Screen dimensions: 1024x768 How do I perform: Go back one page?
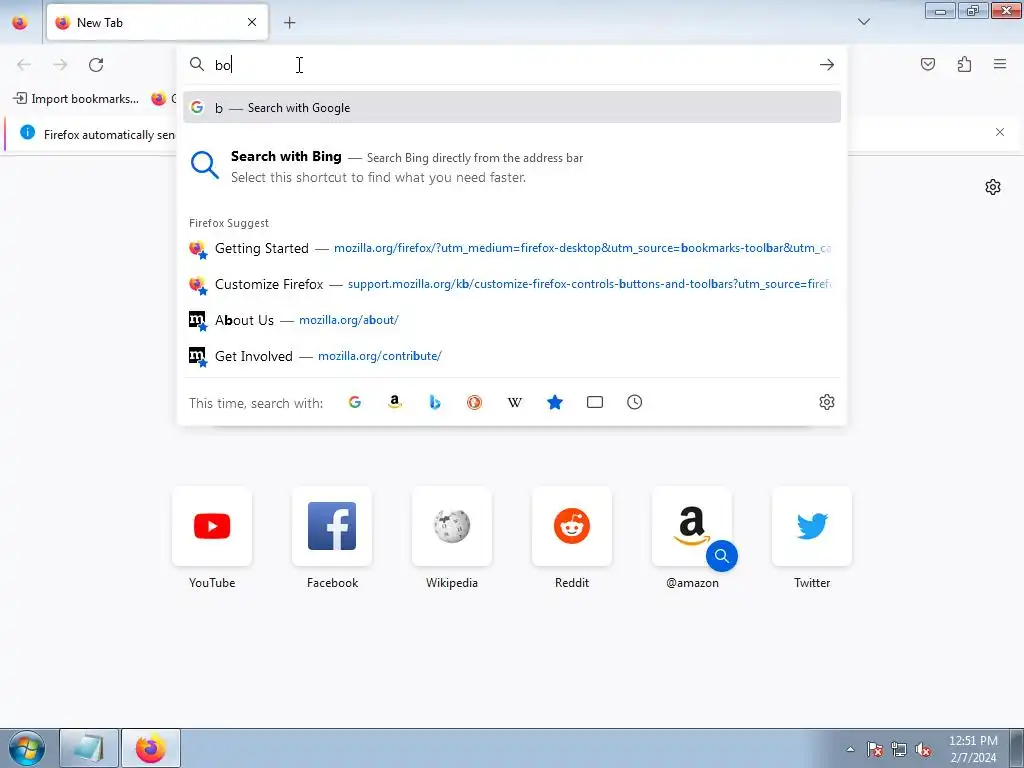pos(24,65)
